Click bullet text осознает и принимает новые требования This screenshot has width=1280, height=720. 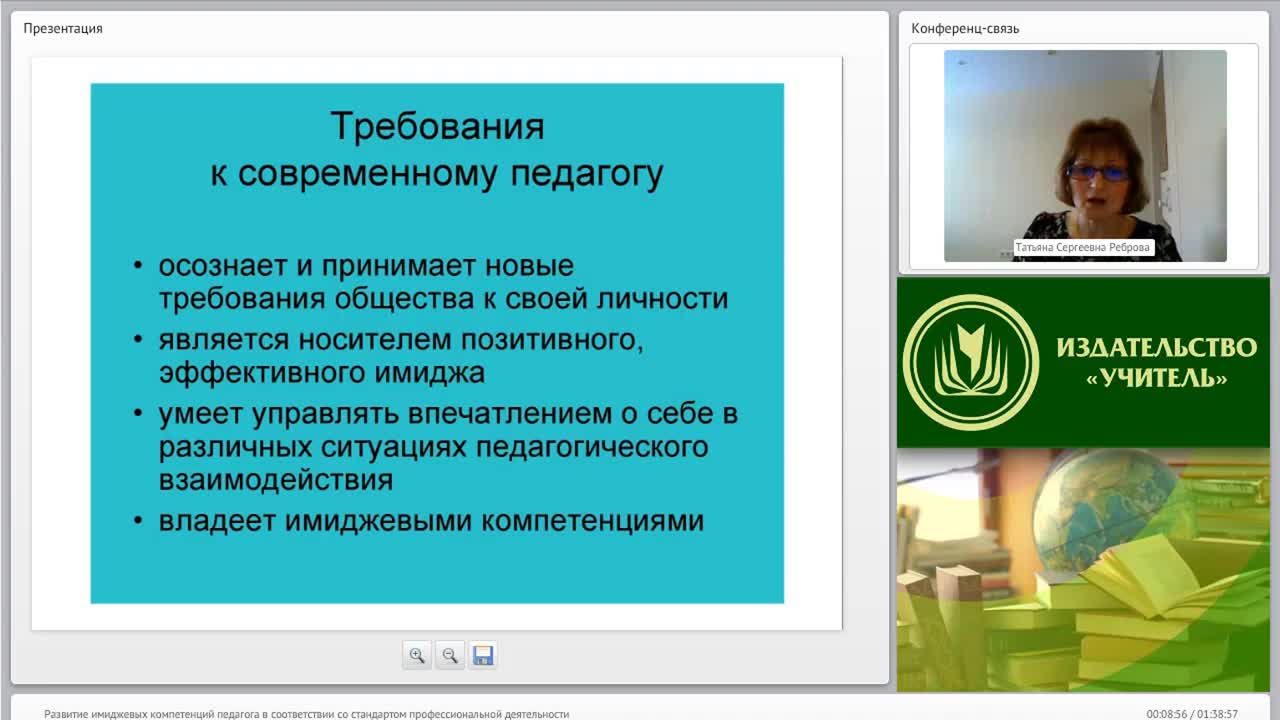click(443, 282)
